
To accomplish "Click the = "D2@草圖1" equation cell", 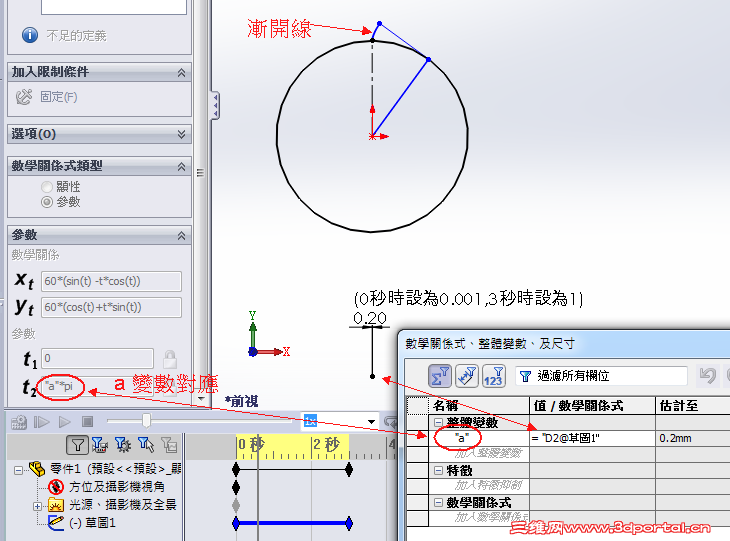I will pyautogui.click(x=592, y=438).
